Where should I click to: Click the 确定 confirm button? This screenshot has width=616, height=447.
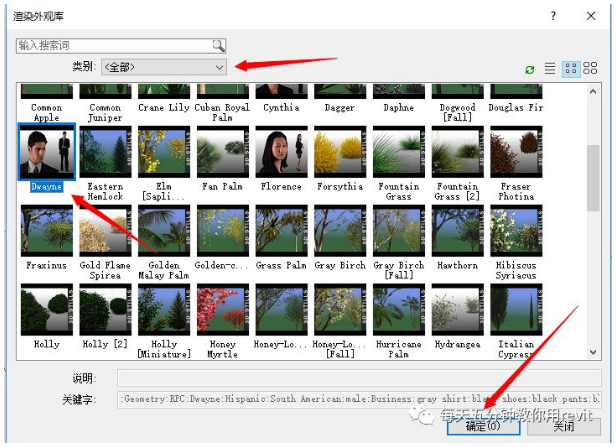click(x=483, y=426)
